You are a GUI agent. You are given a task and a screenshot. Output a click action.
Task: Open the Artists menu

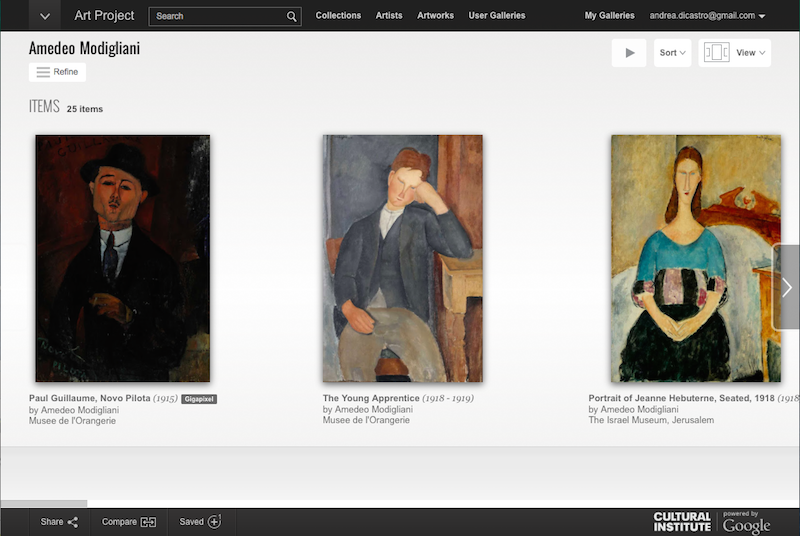(389, 15)
